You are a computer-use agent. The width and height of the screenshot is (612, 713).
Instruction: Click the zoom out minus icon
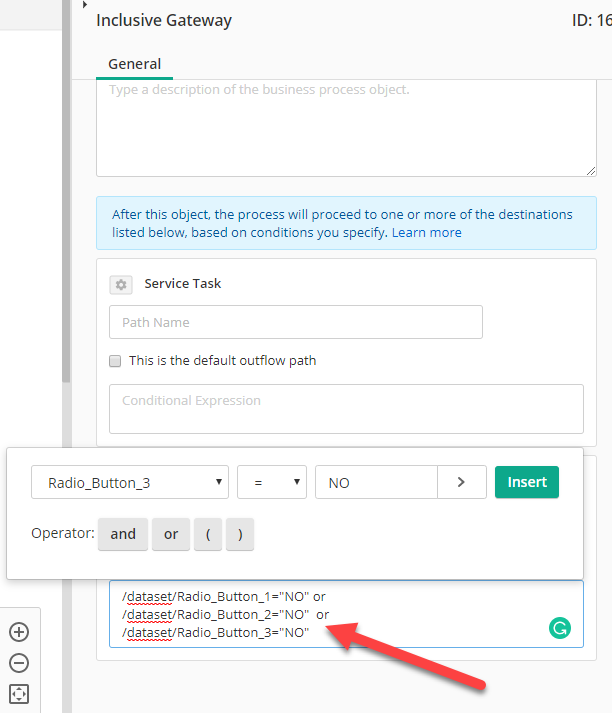point(19,663)
